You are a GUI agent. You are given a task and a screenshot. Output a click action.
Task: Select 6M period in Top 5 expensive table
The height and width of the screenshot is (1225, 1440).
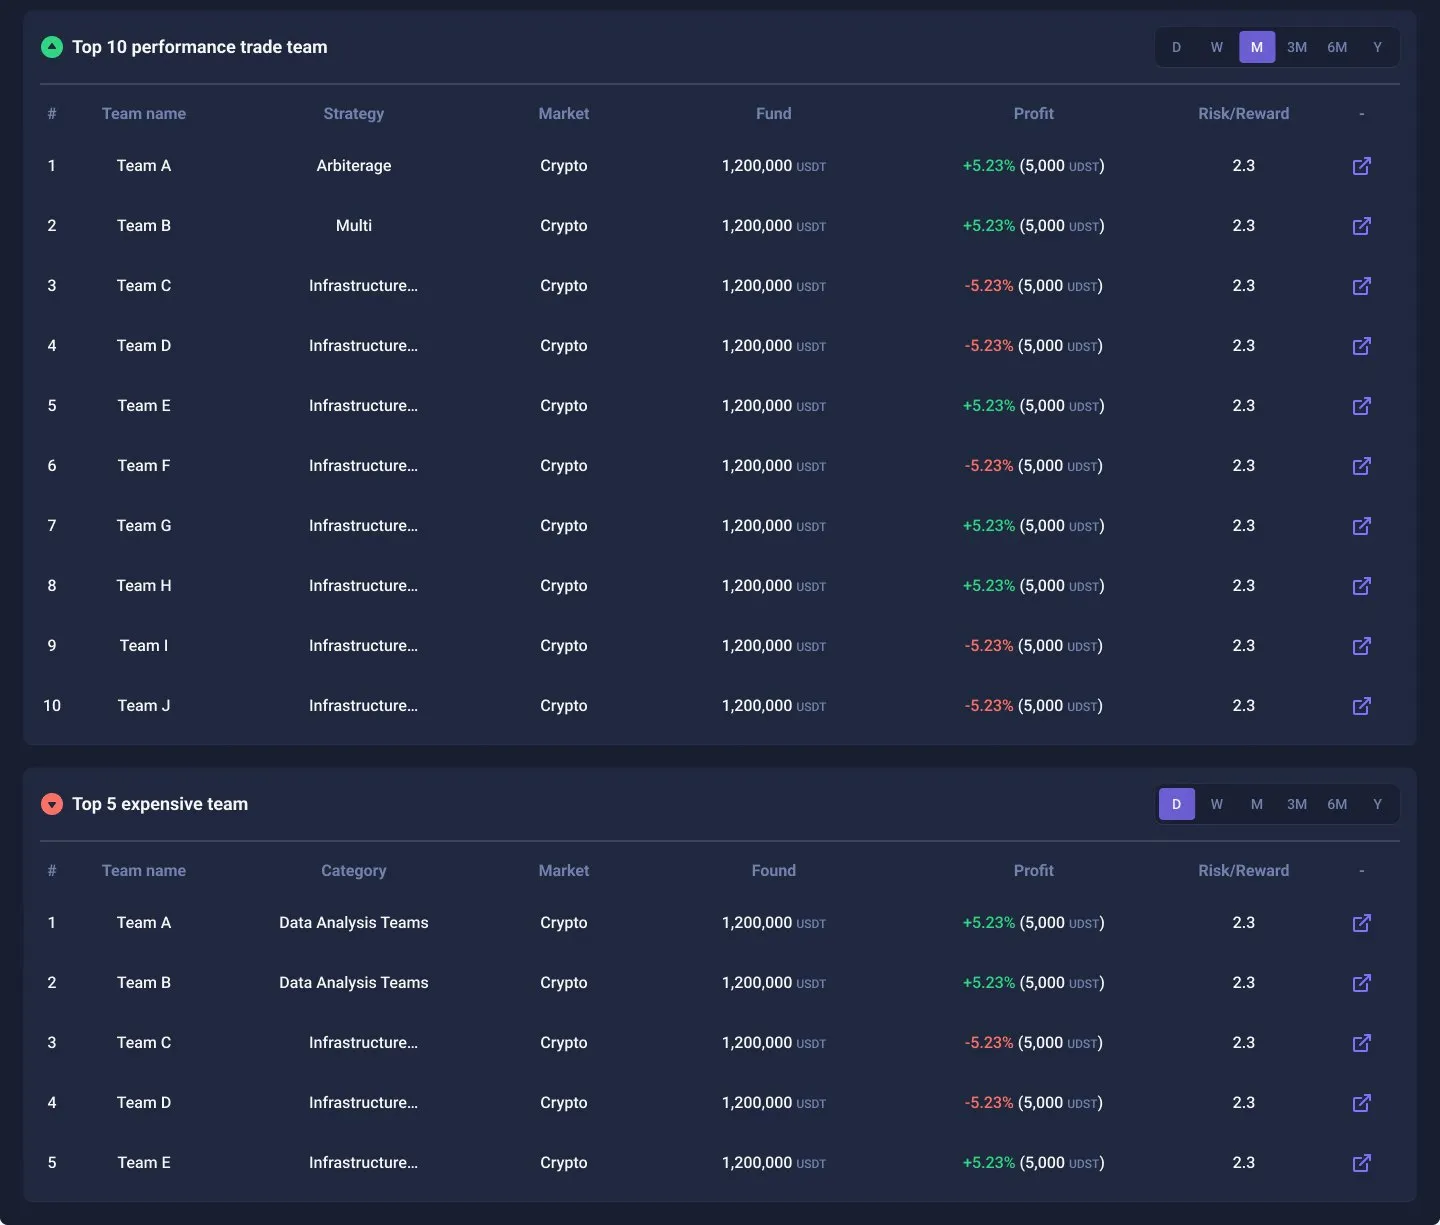(x=1337, y=804)
